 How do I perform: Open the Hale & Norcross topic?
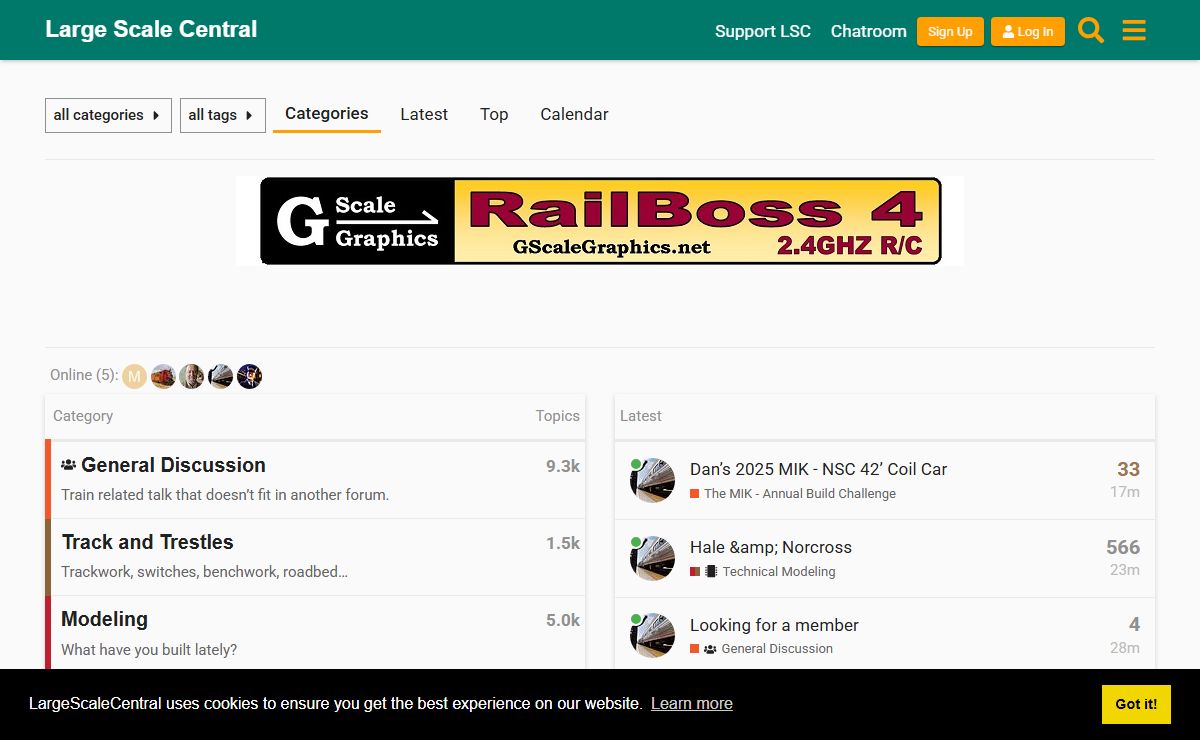click(x=771, y=547)
